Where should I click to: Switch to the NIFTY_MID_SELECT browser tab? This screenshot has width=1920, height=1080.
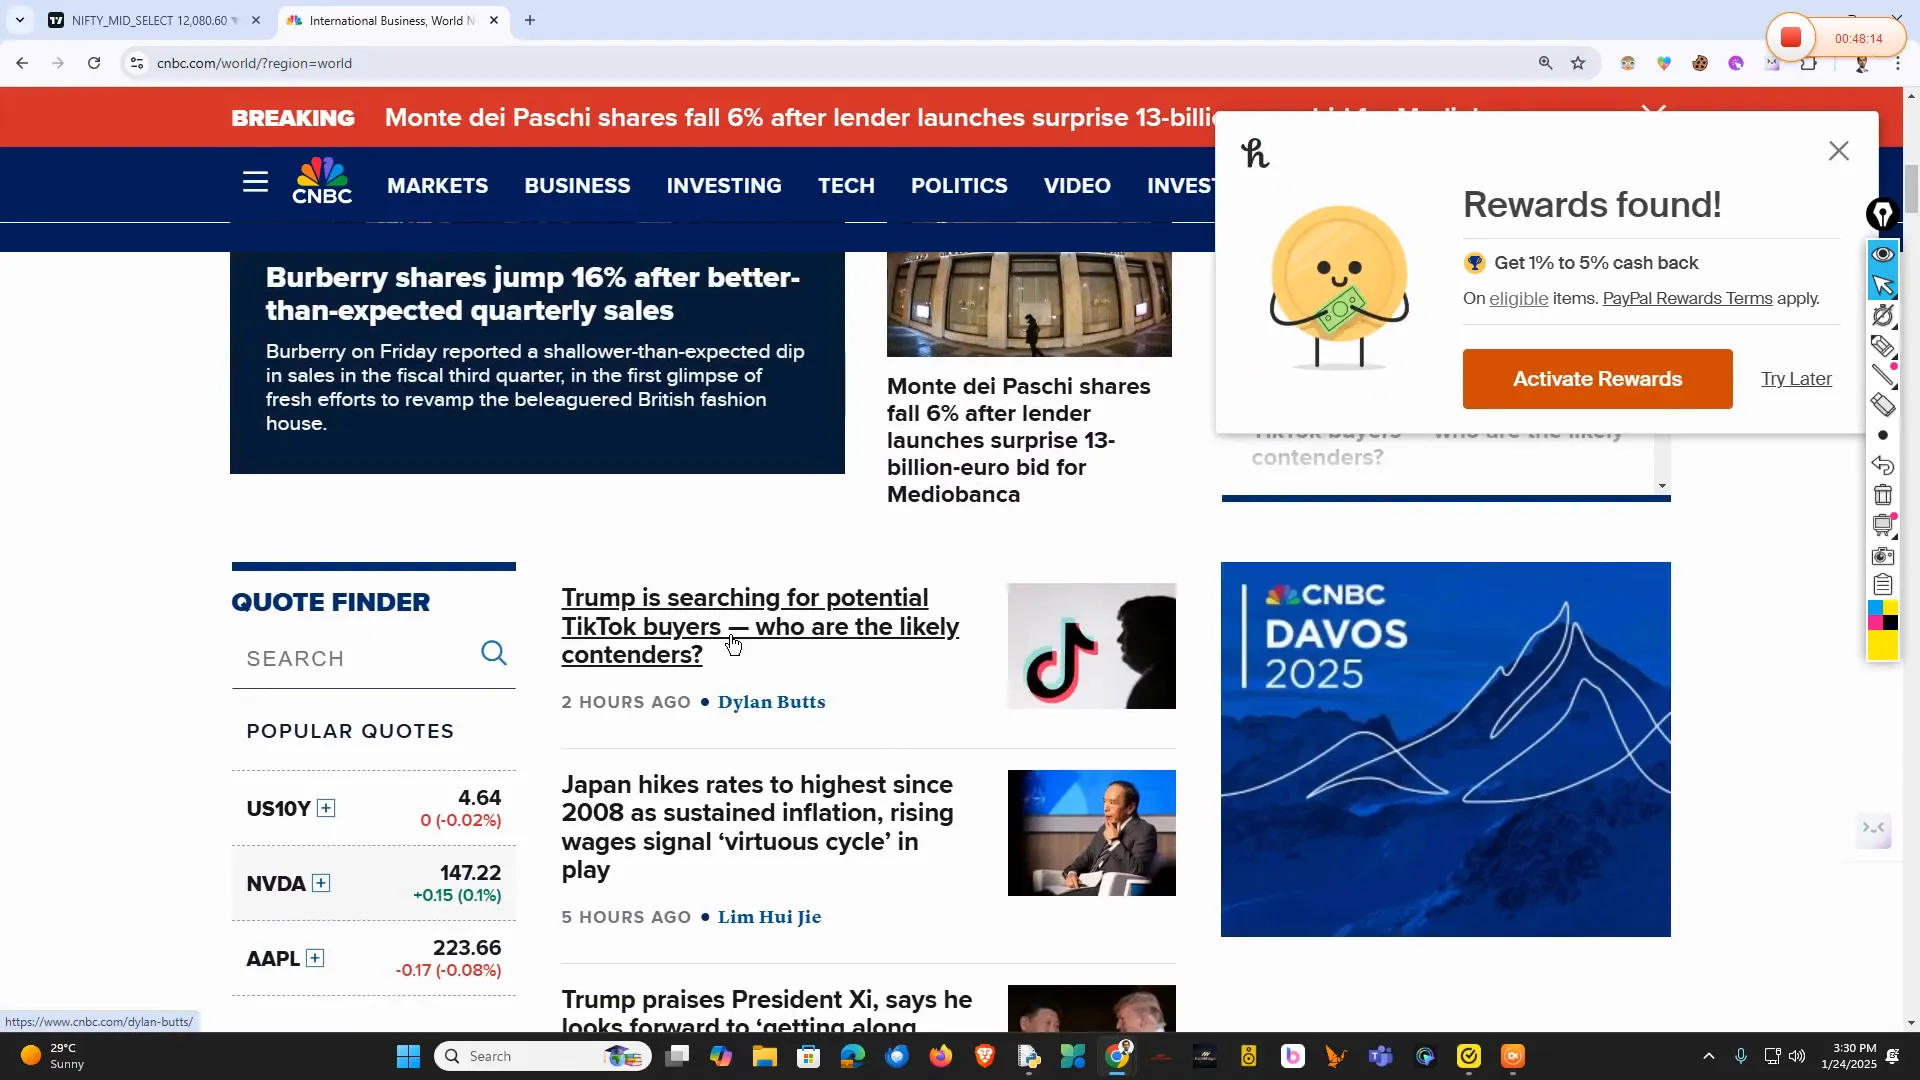[150, 20]
